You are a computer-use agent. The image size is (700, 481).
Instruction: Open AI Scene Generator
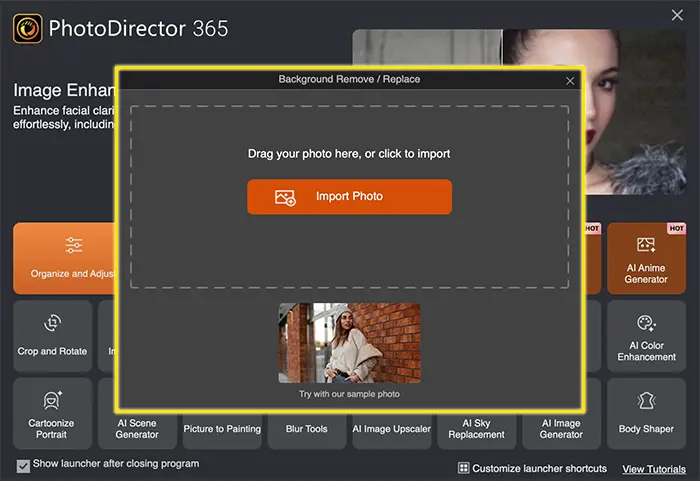coord(137,429)
